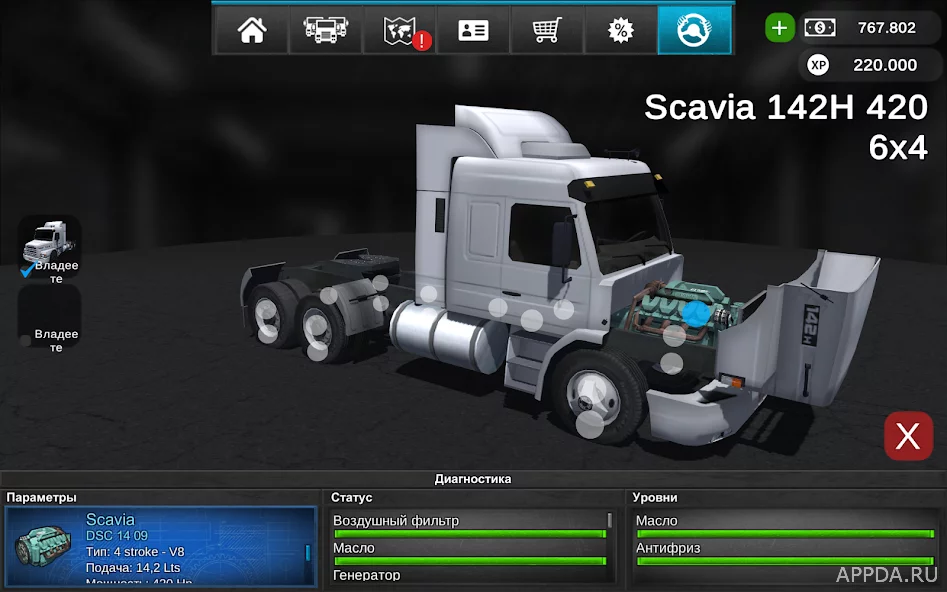Click the Масло status green bar

coord(470,561)
